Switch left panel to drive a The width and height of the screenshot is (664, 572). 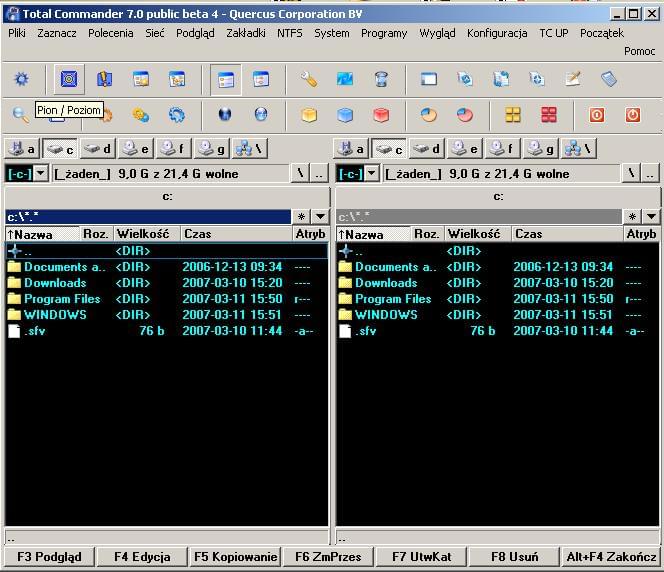point(22,149)
